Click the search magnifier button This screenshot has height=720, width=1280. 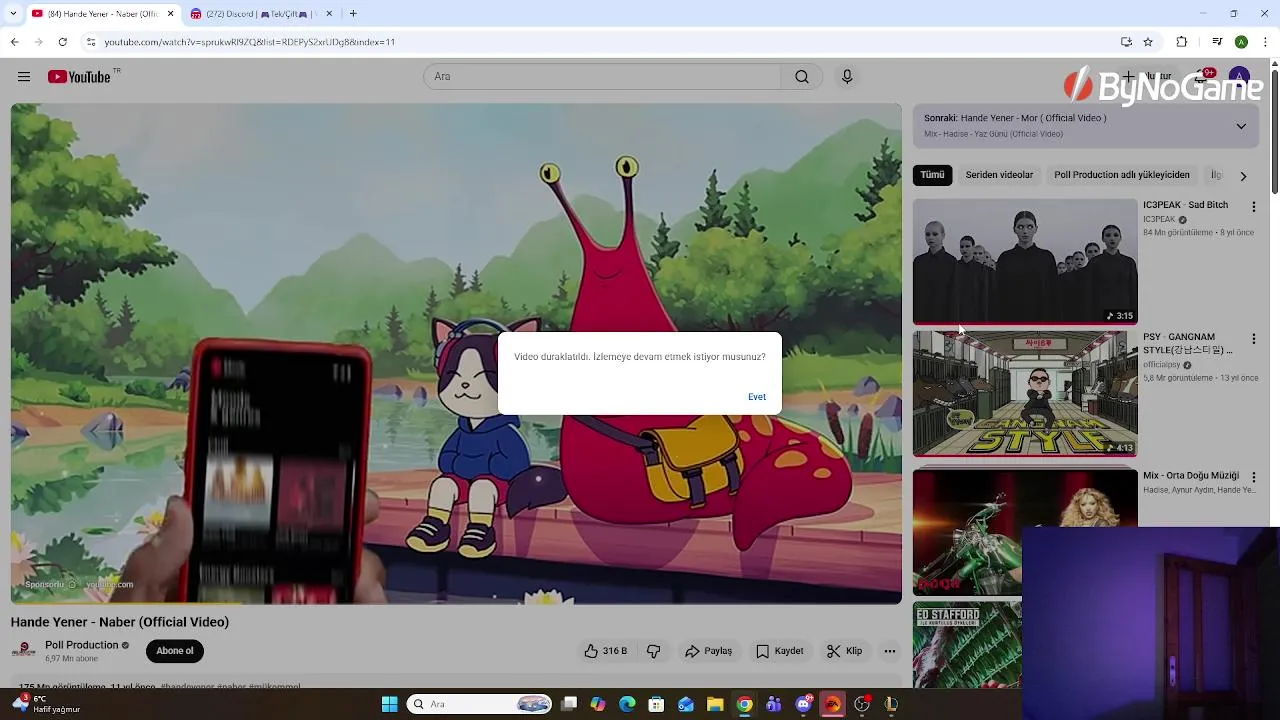pos(802,77)
